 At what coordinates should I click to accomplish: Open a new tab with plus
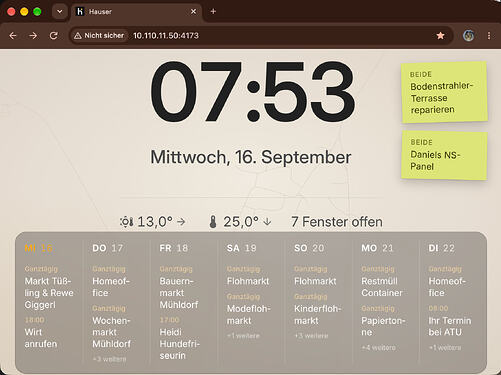(x=213, y=12)
